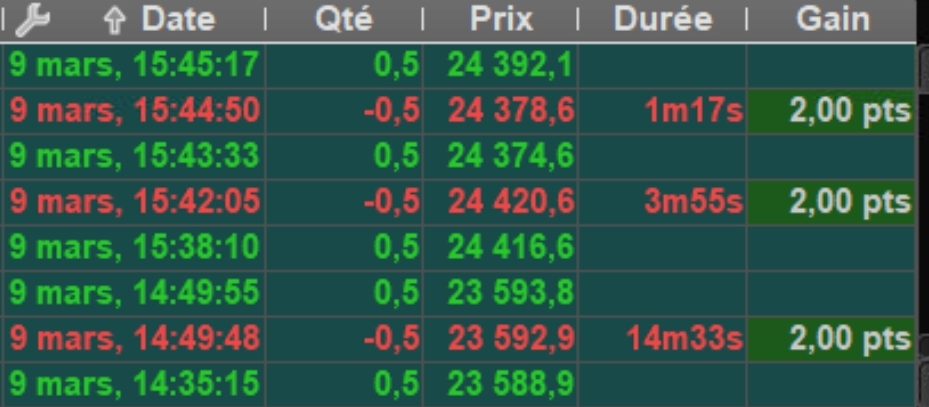This screenshot has height=407, width=929.
Task: Click the price 23 593,8
Action: (510, 292)
